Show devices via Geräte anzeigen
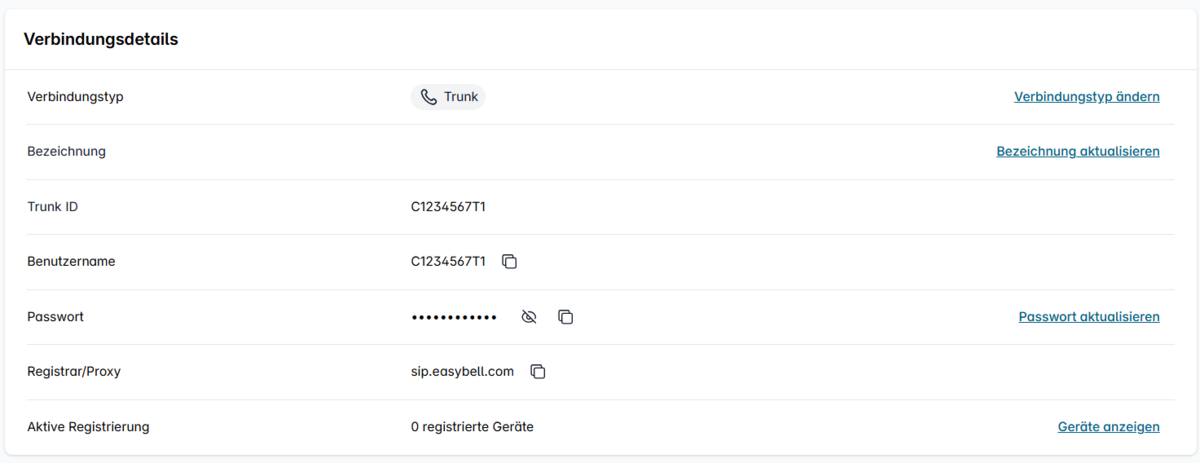The image size is (1200, 463). click(x=1108, y=427)
